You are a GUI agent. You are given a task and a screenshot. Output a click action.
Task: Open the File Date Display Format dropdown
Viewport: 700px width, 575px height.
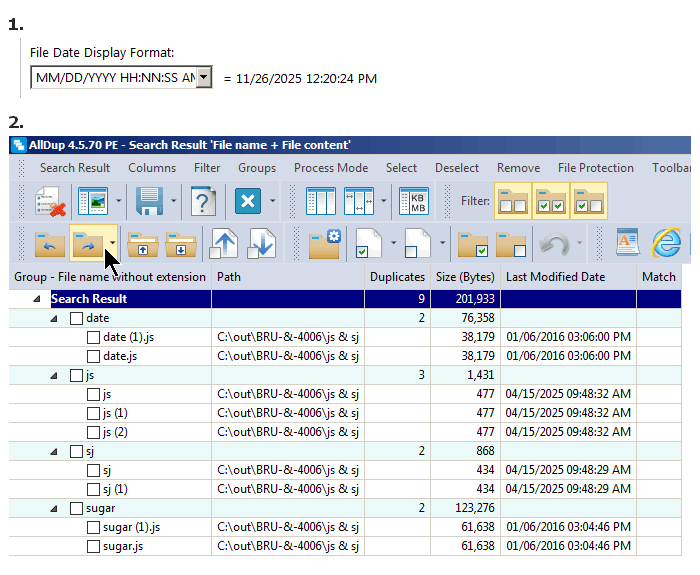(x=204, y=78)
